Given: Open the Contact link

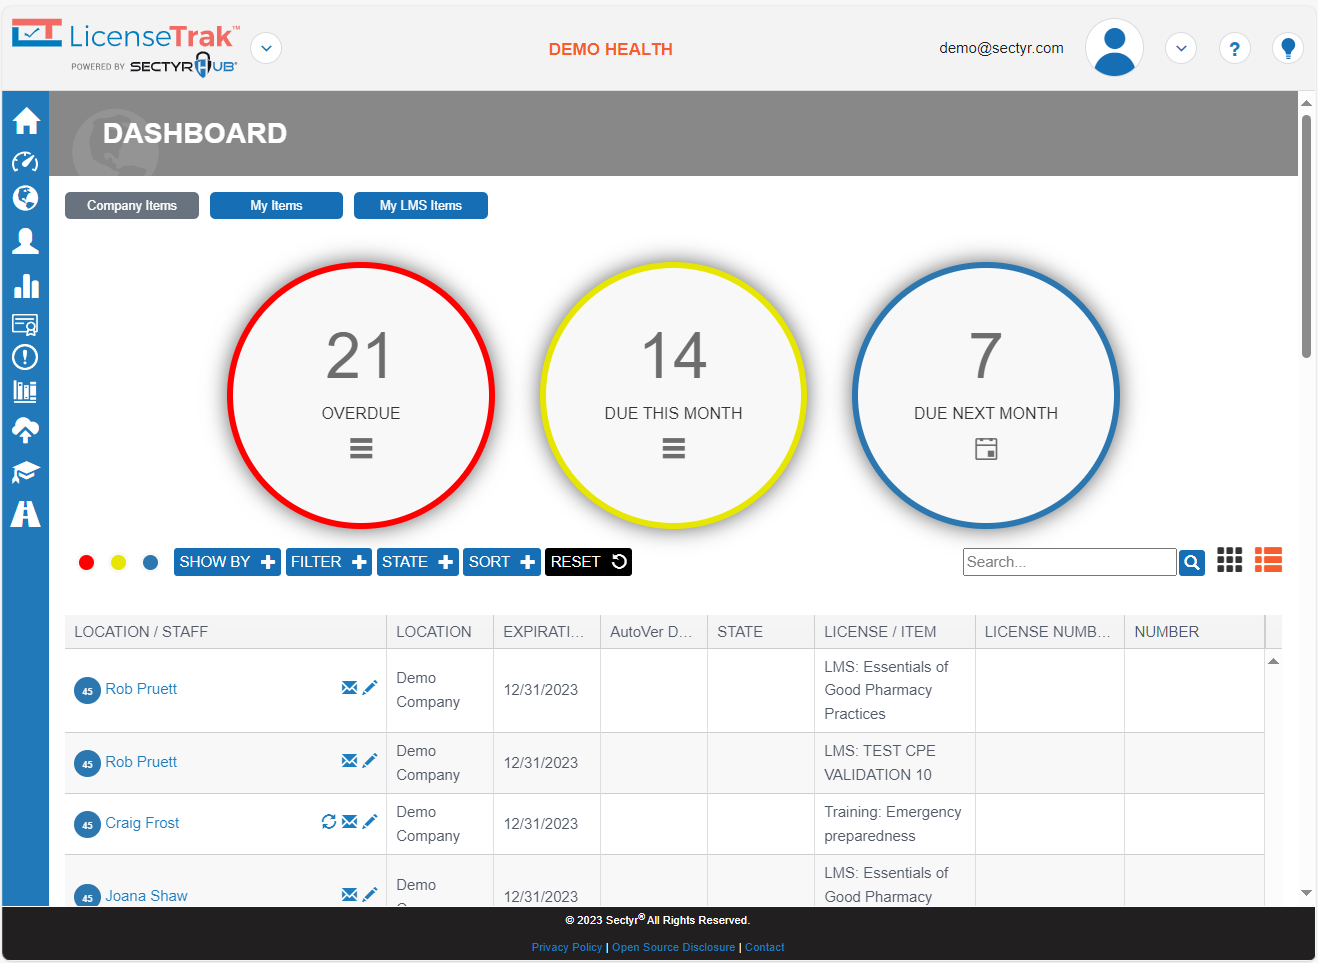Looking at the screenshot, I should (765, 947).
